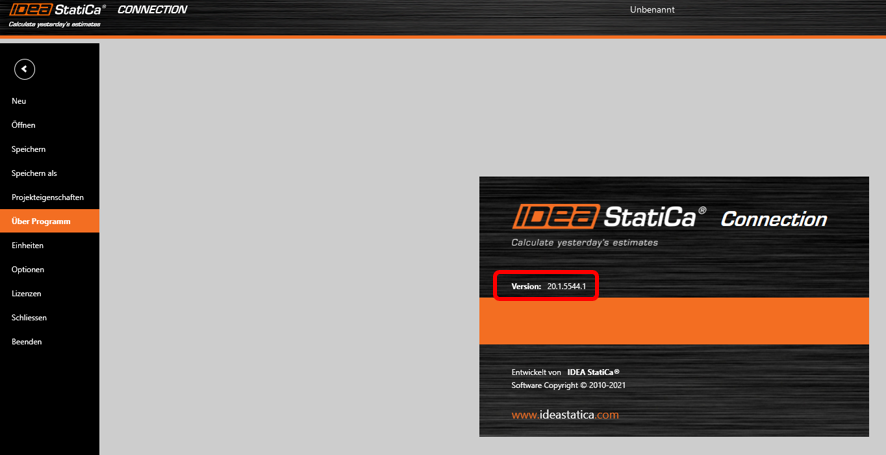Click the Software Copyright © 2010-2021 text
This screenshot has height=455, width=886.
pos(568,385)
